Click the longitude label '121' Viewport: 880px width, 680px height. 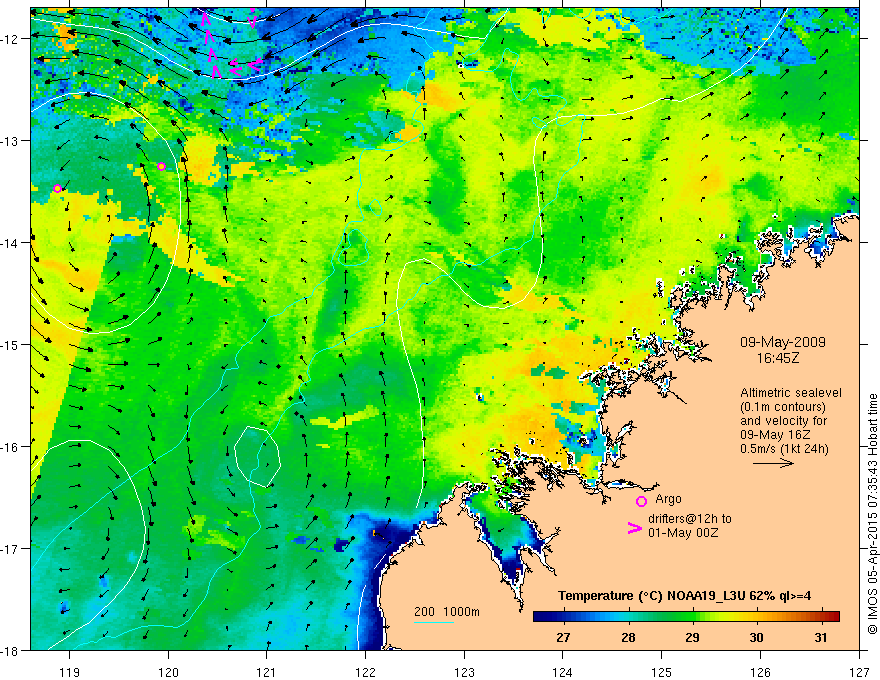point(267,673)
